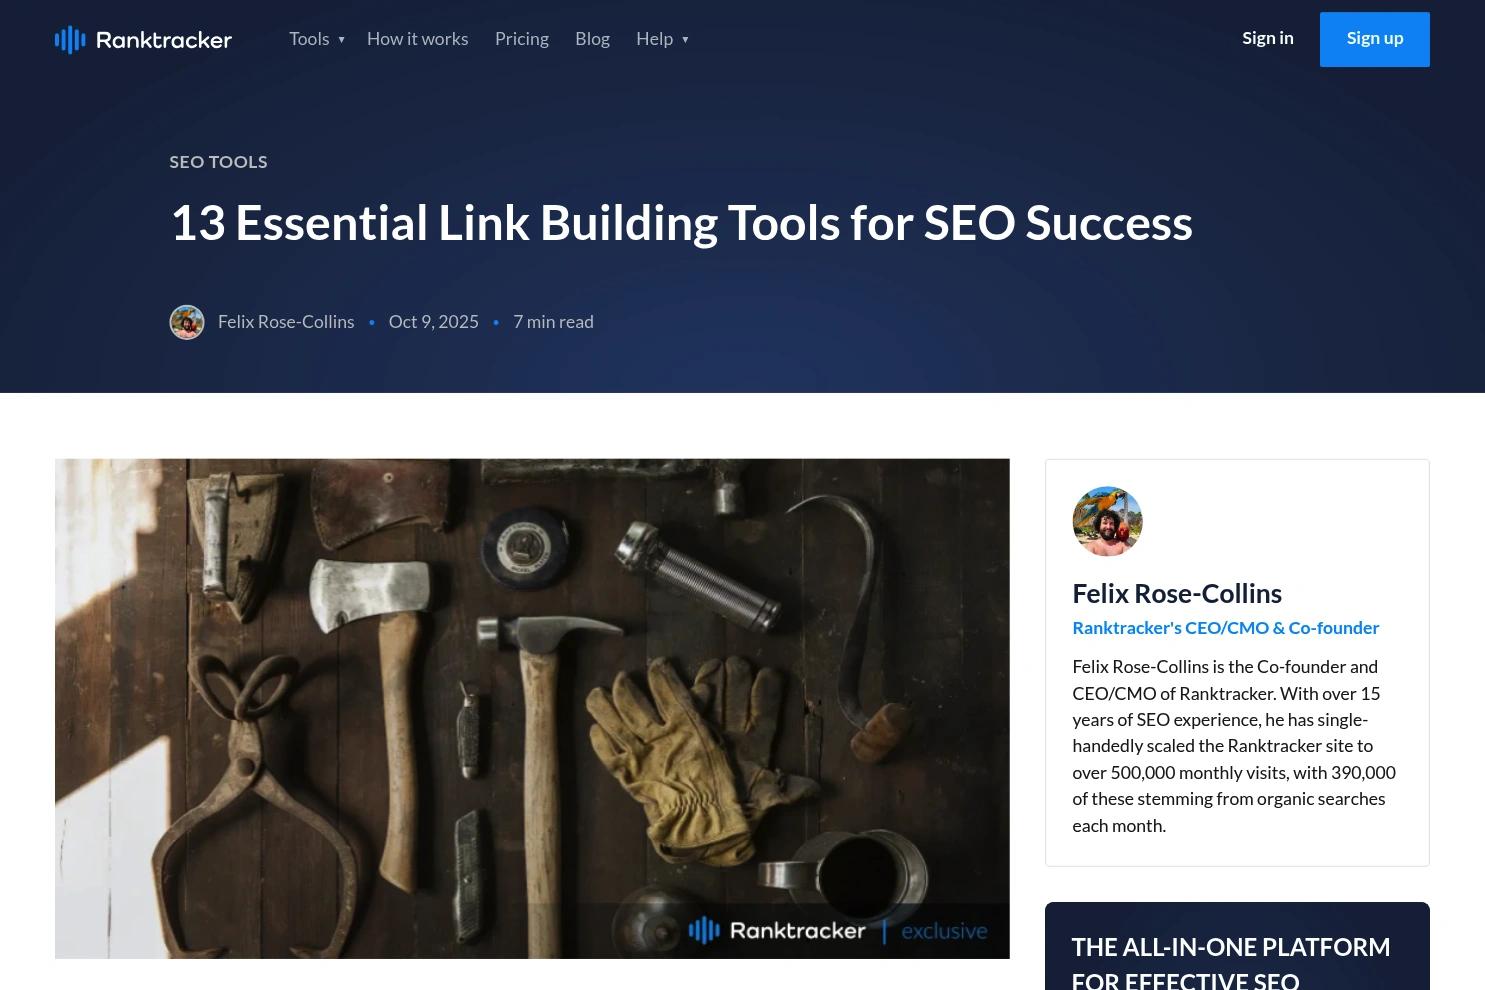Viewport: 1485px width, 990px height.
Task: Click author name Felix Rose-Collins in byline
Action: pos(286,322)
